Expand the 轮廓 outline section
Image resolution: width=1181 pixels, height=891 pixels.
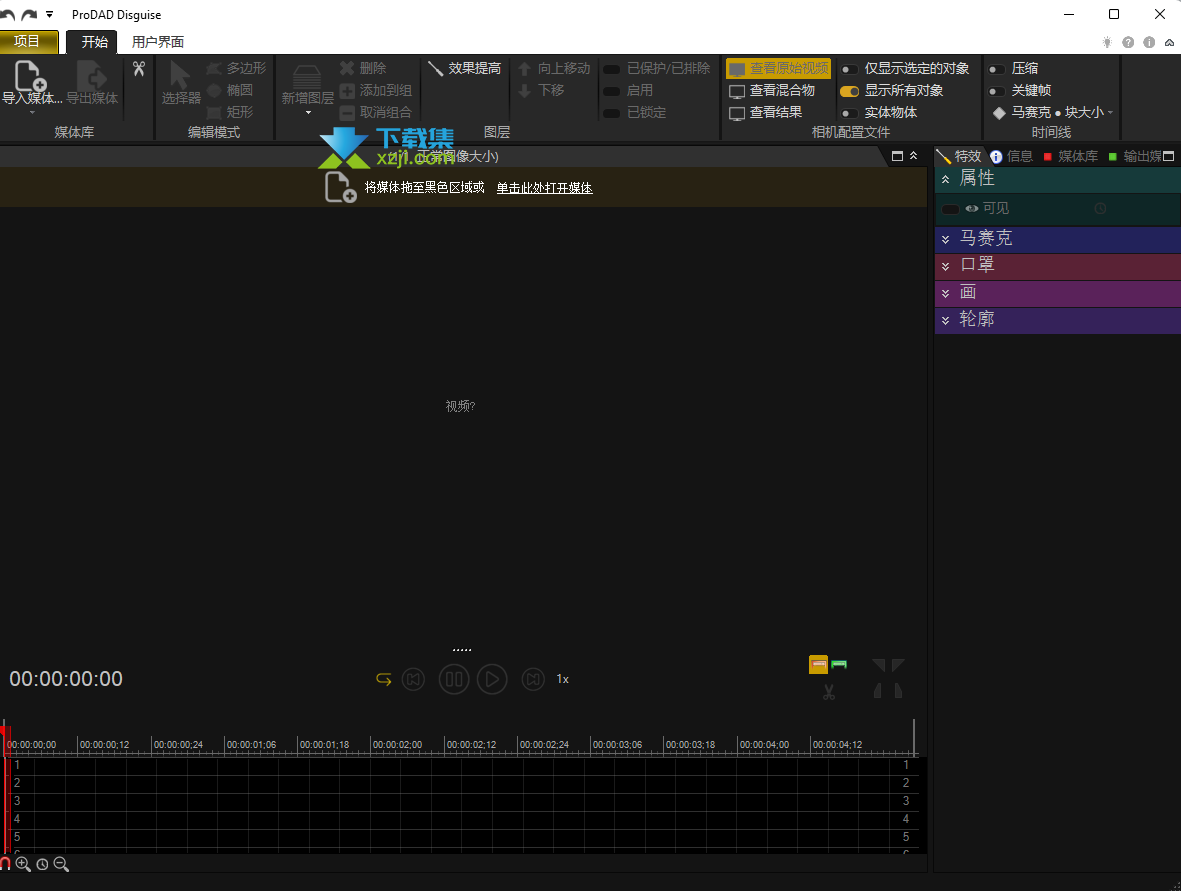(945, 320)
